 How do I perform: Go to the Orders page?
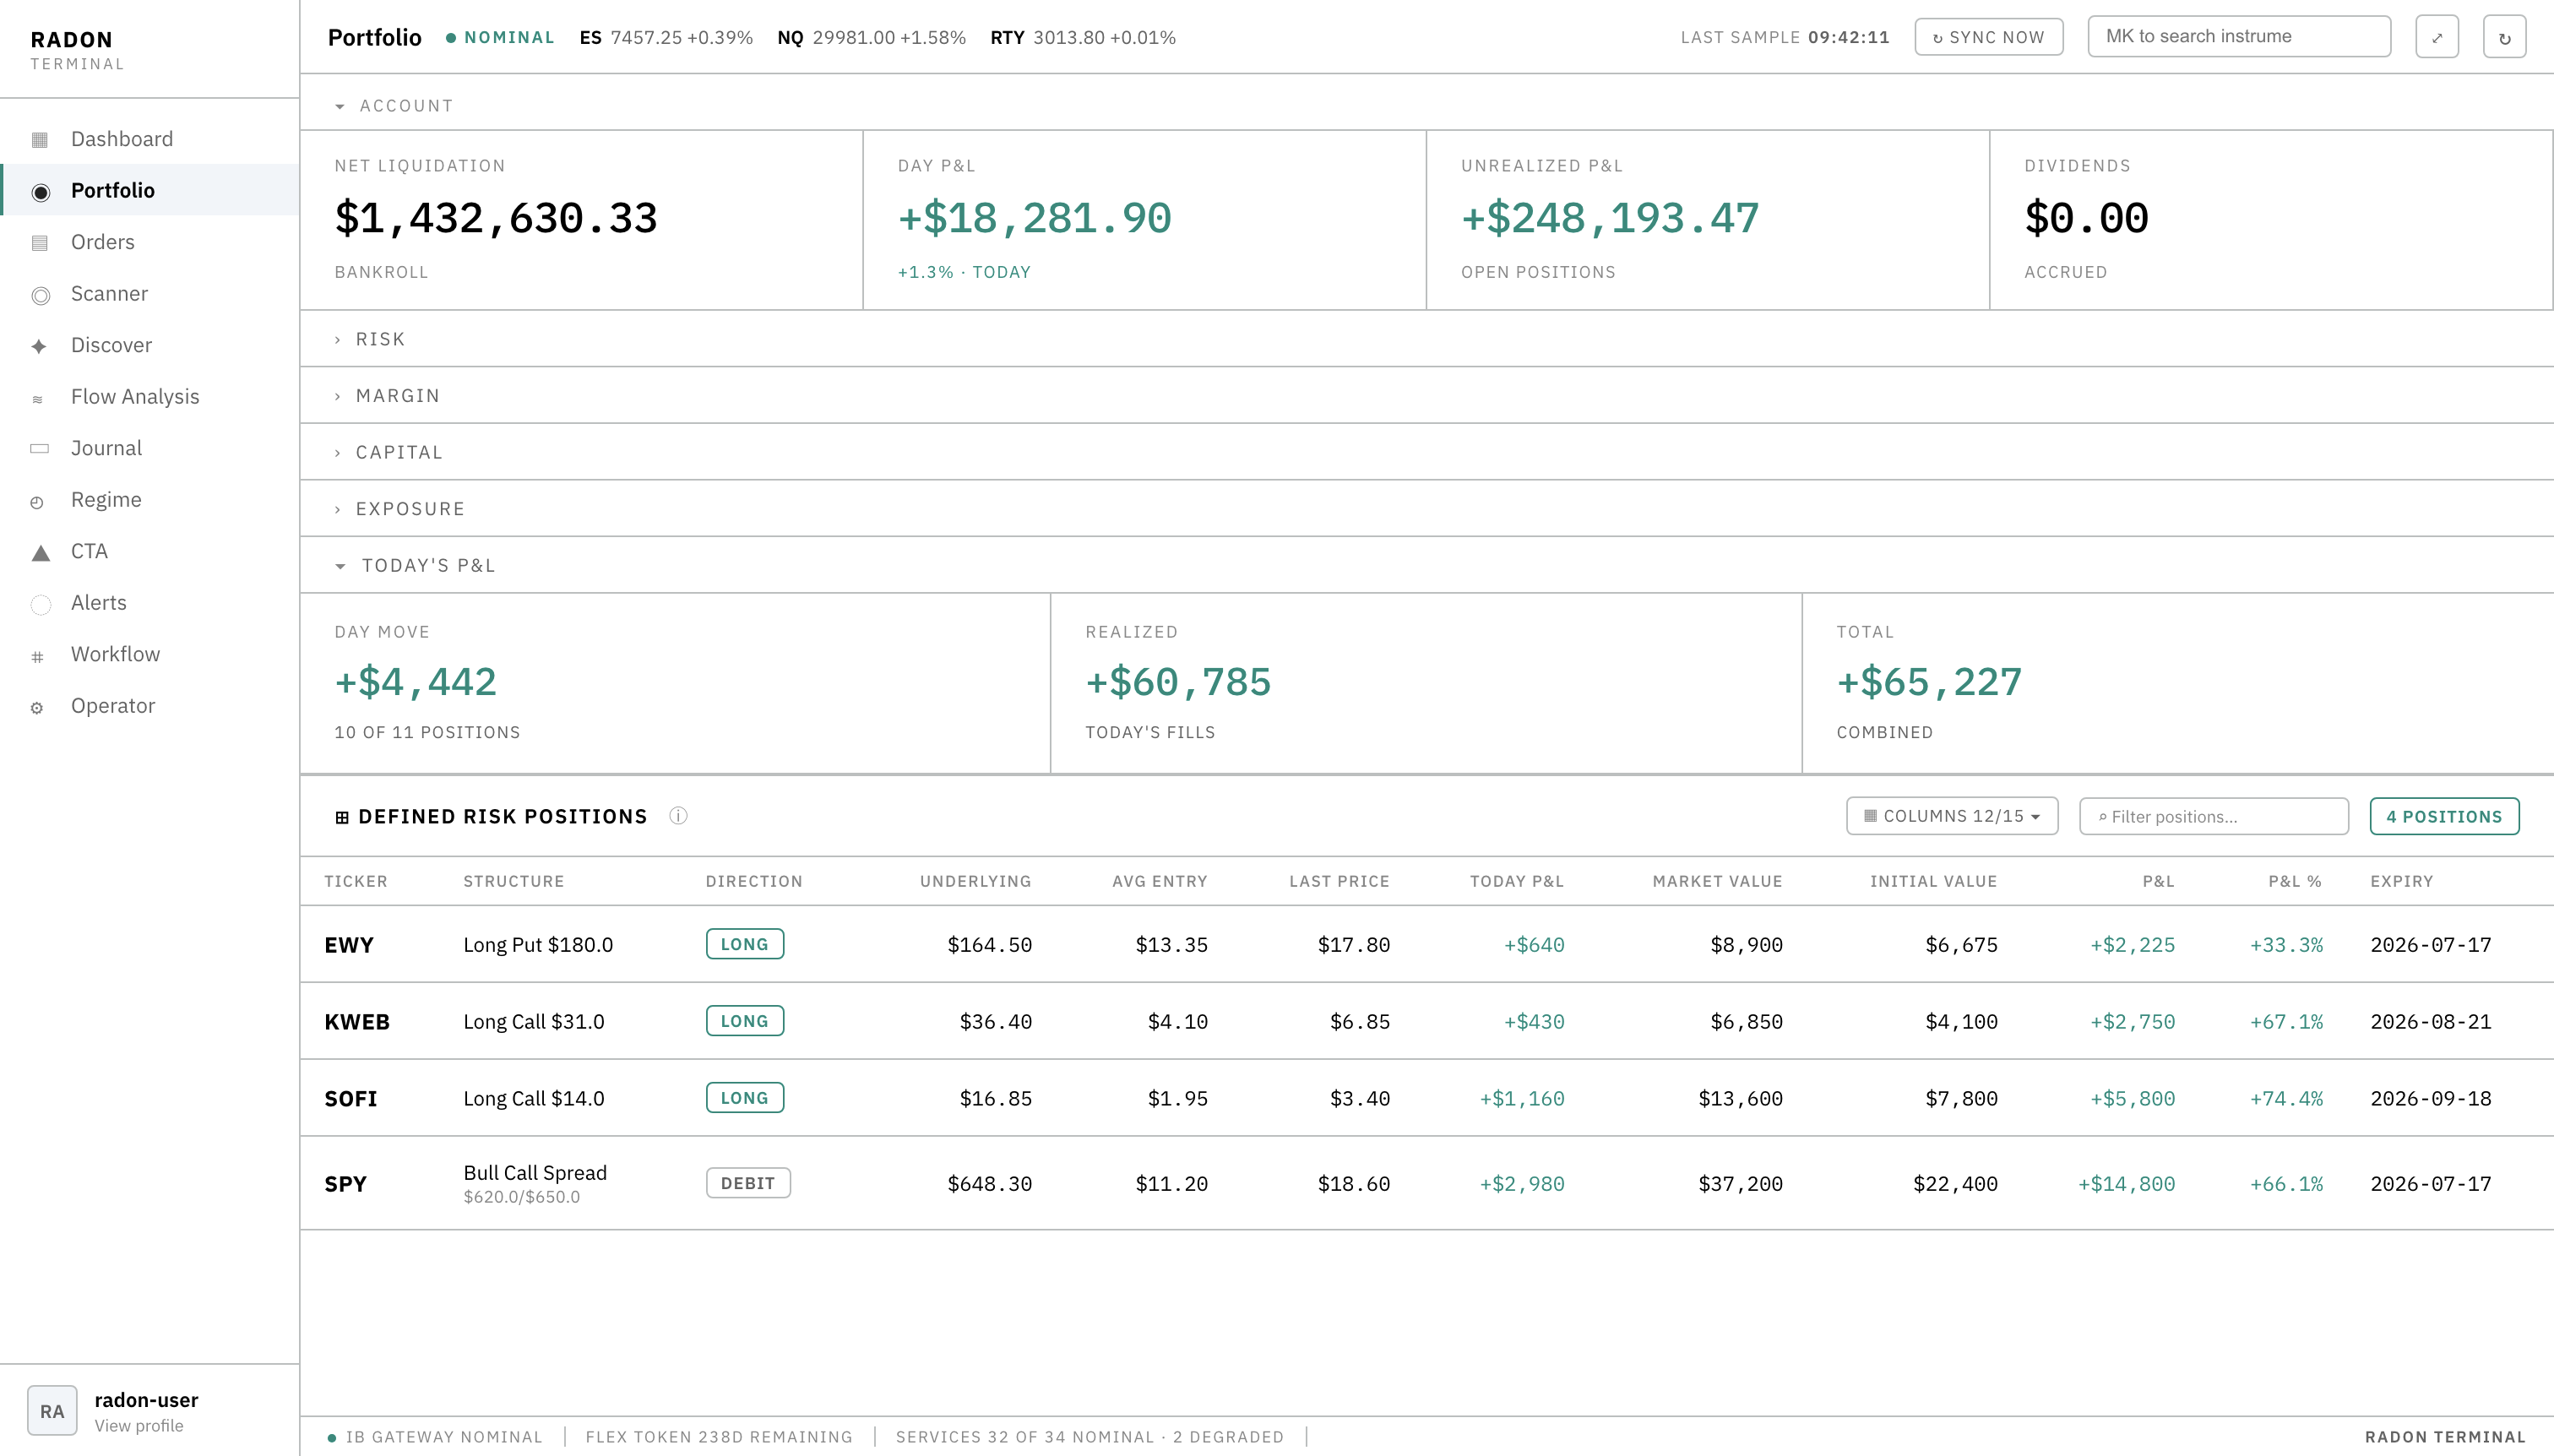(150, 242)
